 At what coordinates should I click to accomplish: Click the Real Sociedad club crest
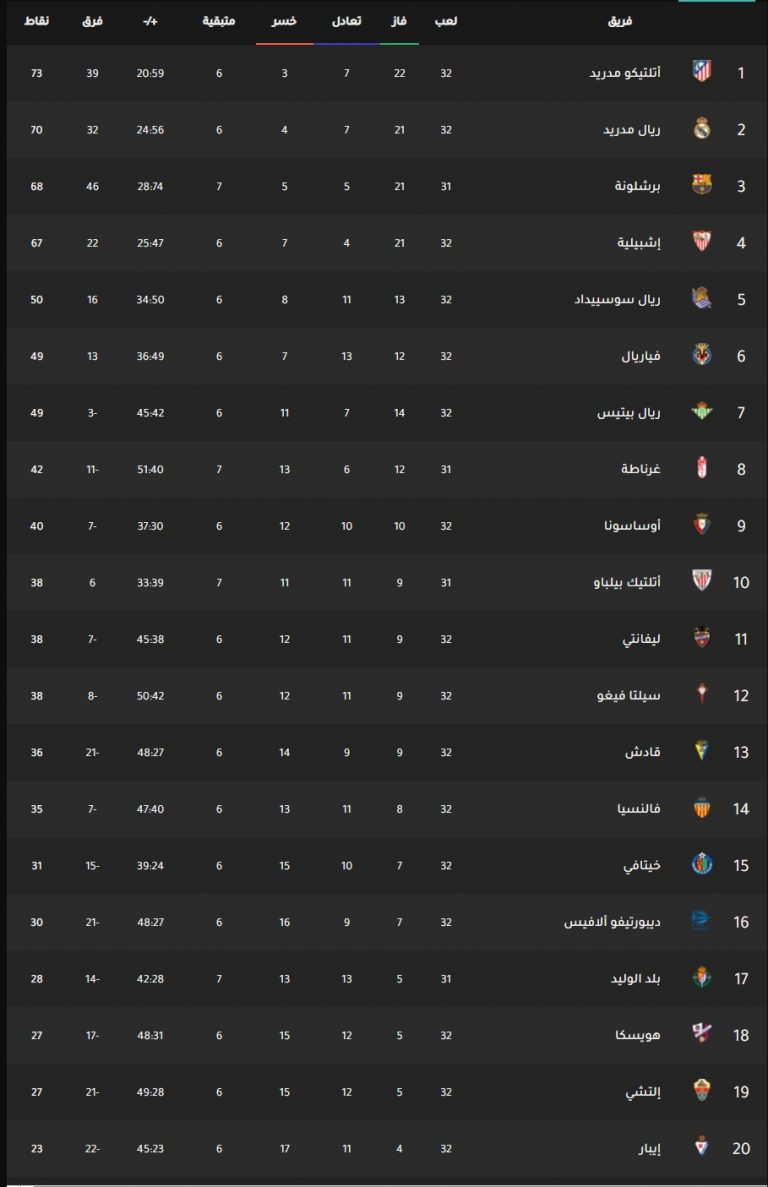[x=701, y=299]
